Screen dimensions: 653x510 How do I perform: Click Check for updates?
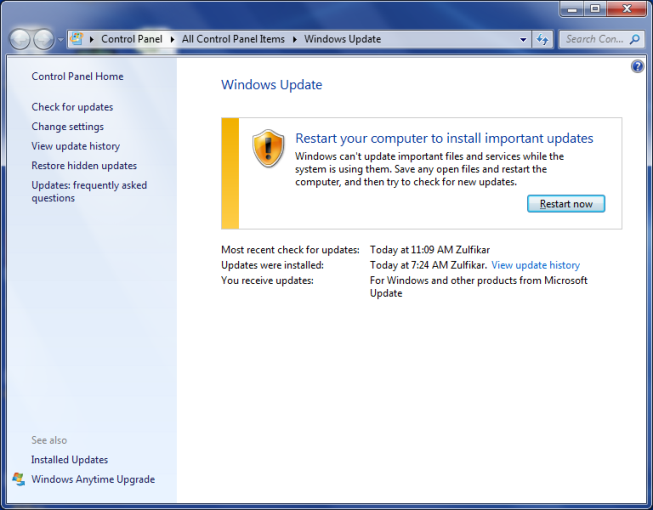72,107
